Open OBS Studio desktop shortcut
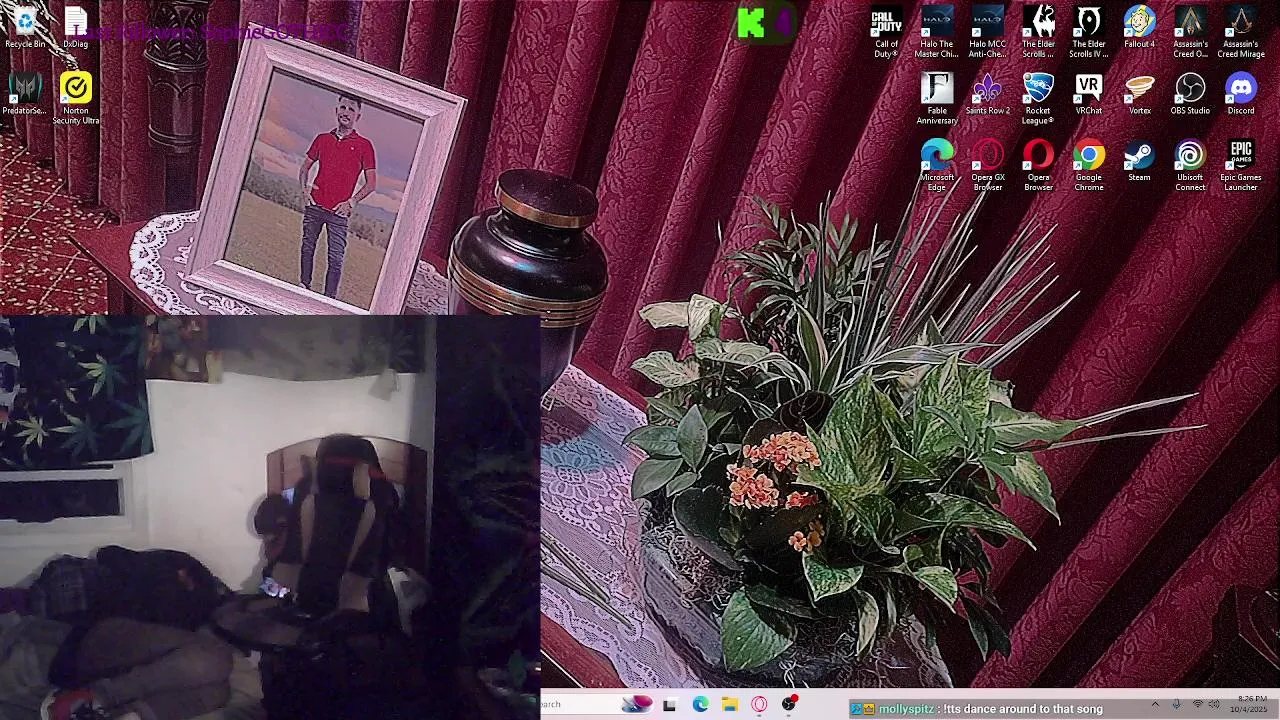The width and height of the screenshot is (1280, 720). point(1190,94)
